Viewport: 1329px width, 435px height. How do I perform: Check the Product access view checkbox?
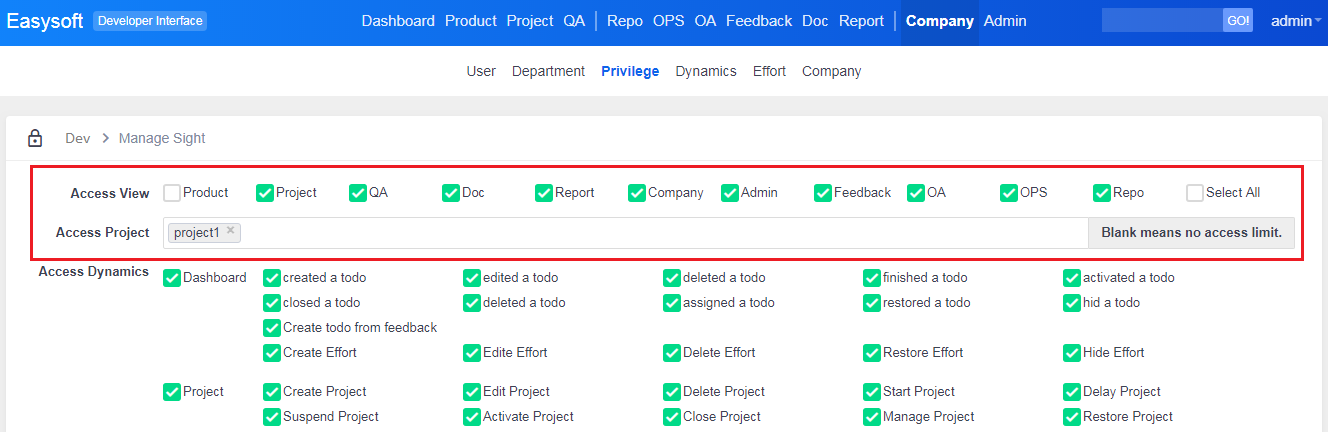[x=172, y=193]
